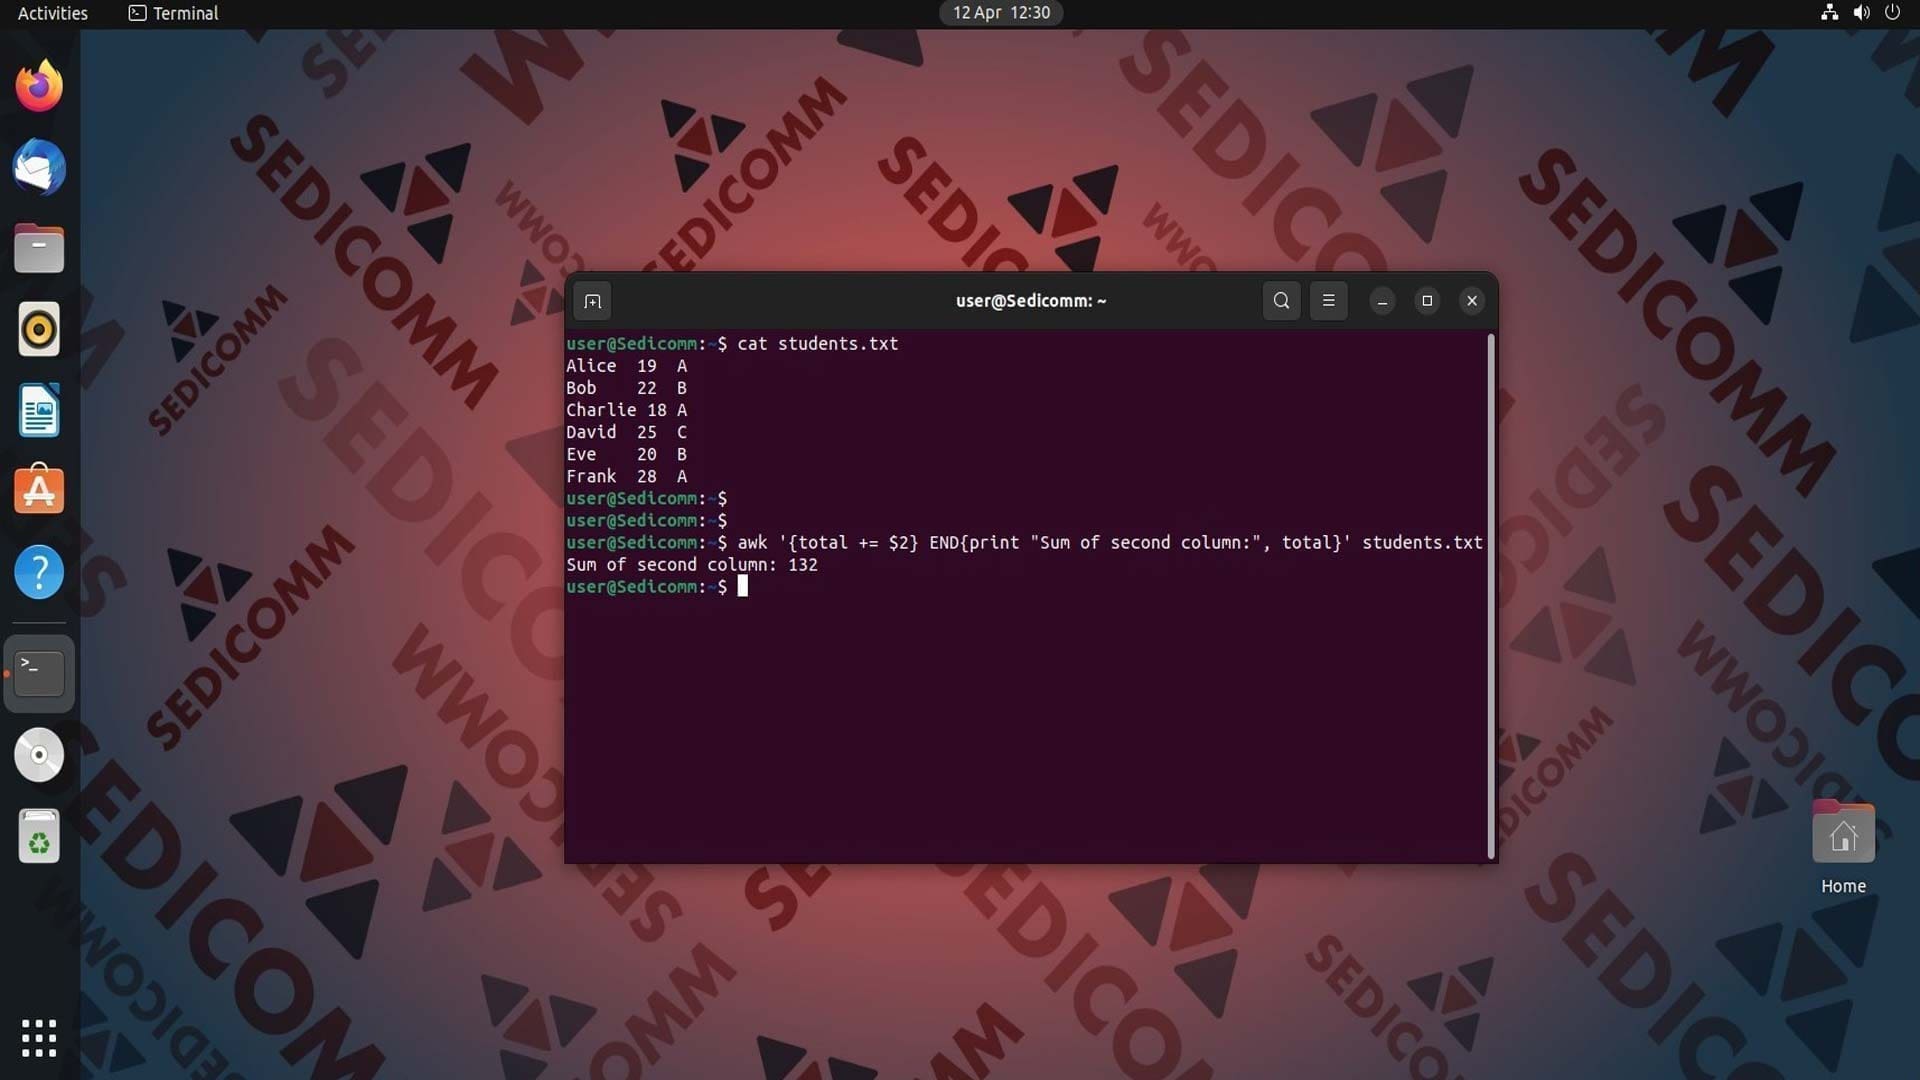Open terminal search
Image resolution: width=1920 pixels, height=1080 pixels.
coord(1281,301)
